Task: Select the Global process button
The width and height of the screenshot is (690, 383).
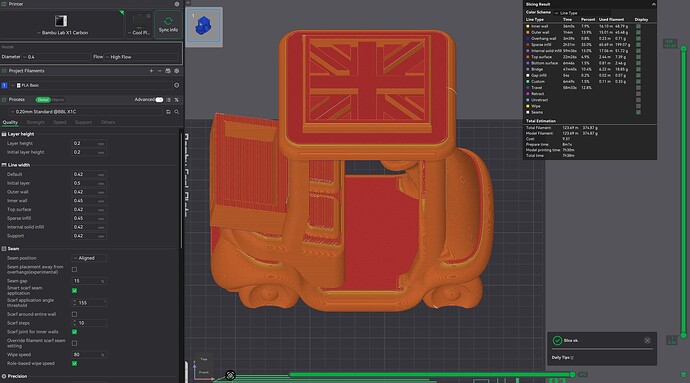Action: click(x=43, y=100)
